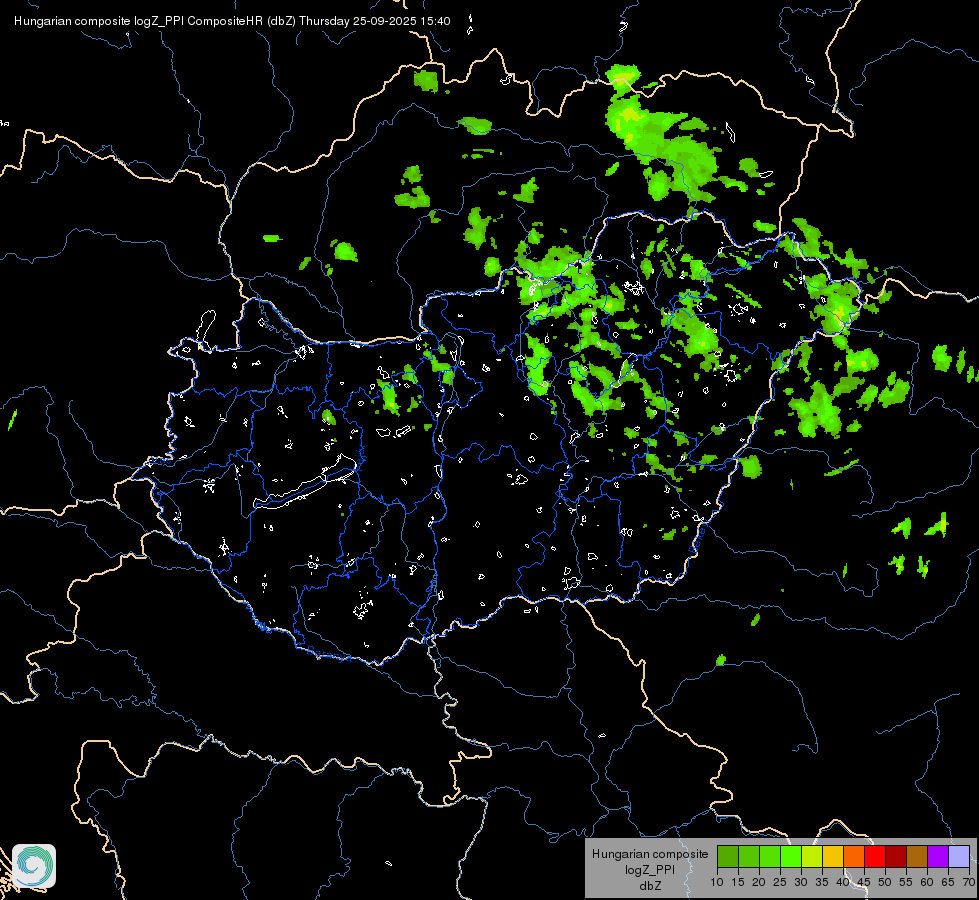This screenshot has height=900, width=979.
Task: Select the 35-40 dBZ yellow swatch
Action: coord(832,856)
